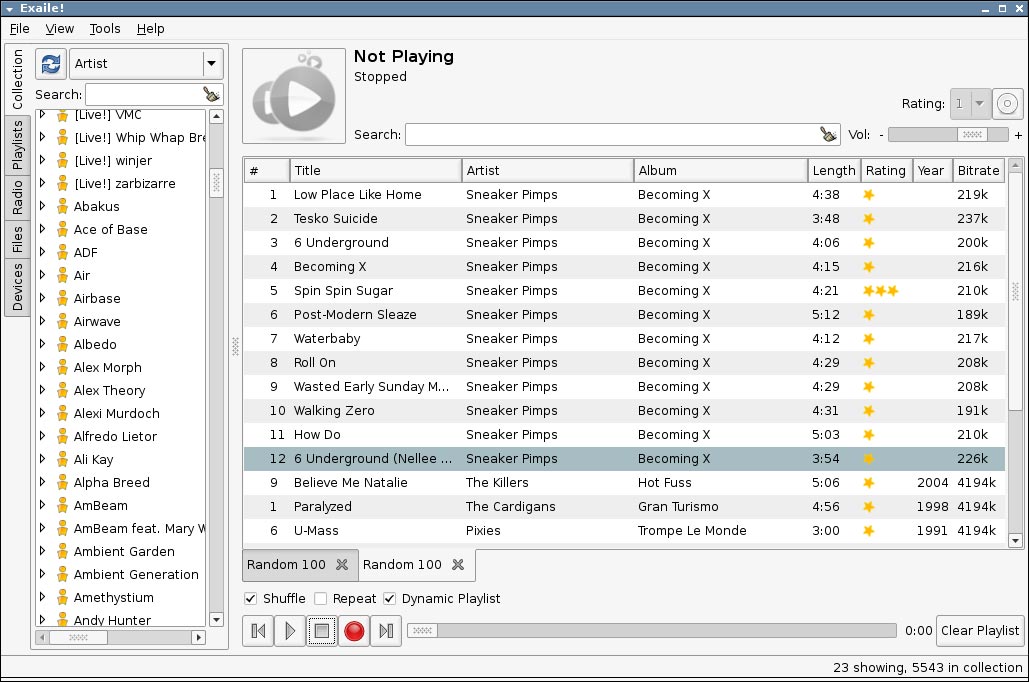
Task: Disable the Dynamic Playlist checkbox
Action: pos(390,599)
